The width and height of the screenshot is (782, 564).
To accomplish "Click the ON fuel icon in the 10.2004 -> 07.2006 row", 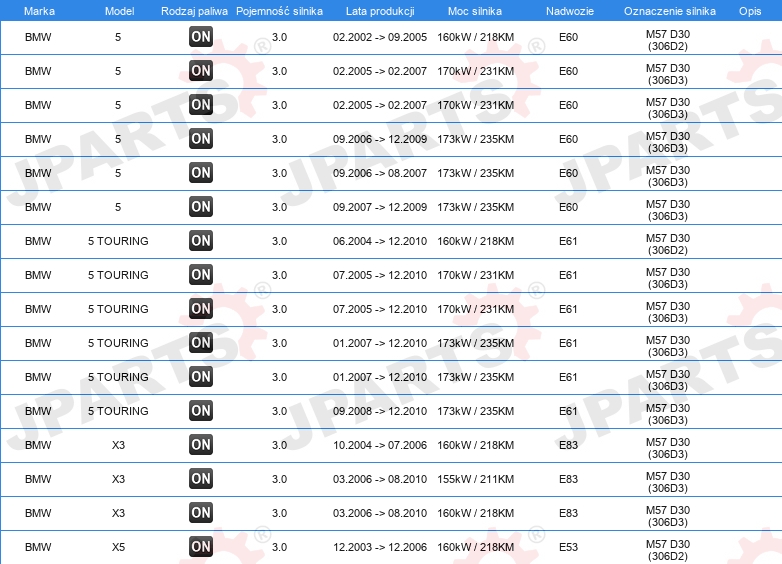I will 201,444.
